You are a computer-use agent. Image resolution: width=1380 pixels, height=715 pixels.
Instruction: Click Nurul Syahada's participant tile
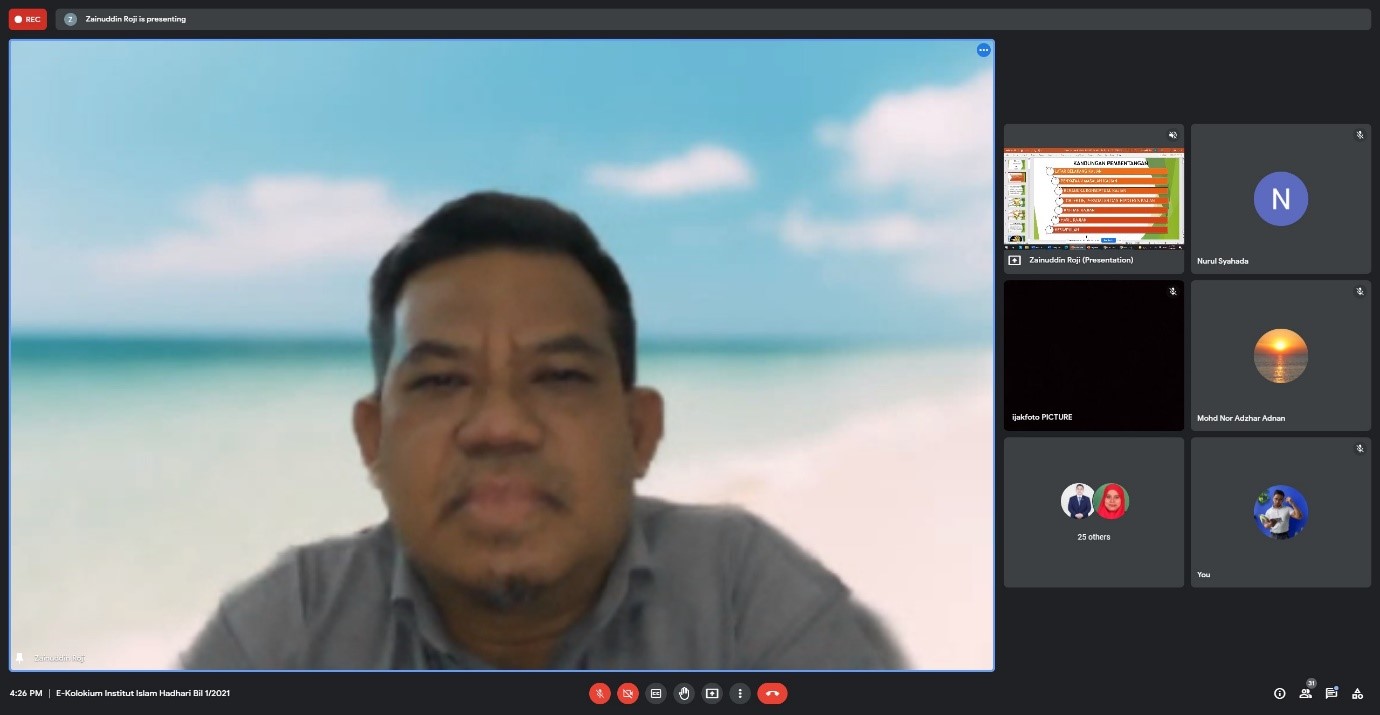coord(1280,199)
